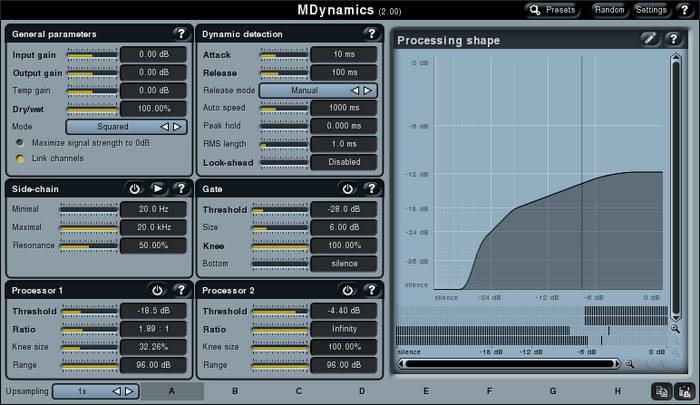Click the Random button

[609, 9]
